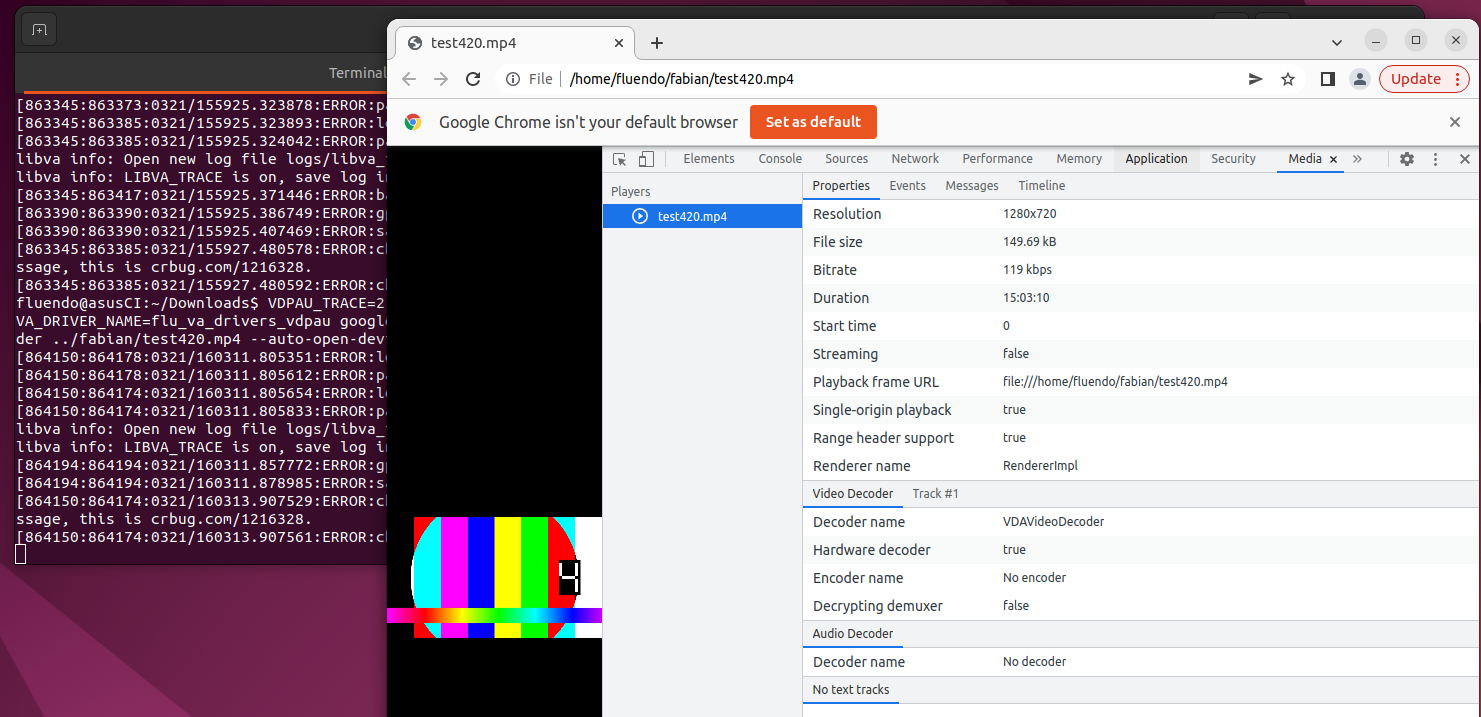
Task: Show more DevTools panels via the chevron
Action: point(1357,158)
